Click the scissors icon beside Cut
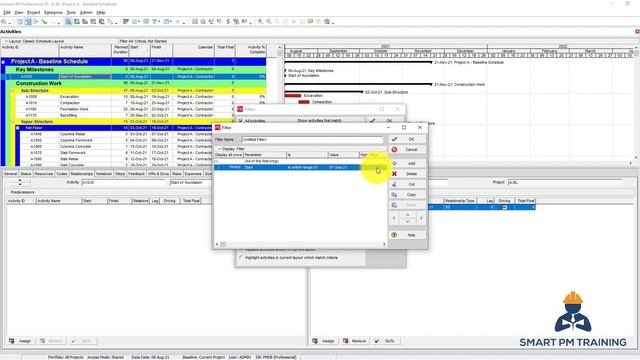 tap(394, 184)
